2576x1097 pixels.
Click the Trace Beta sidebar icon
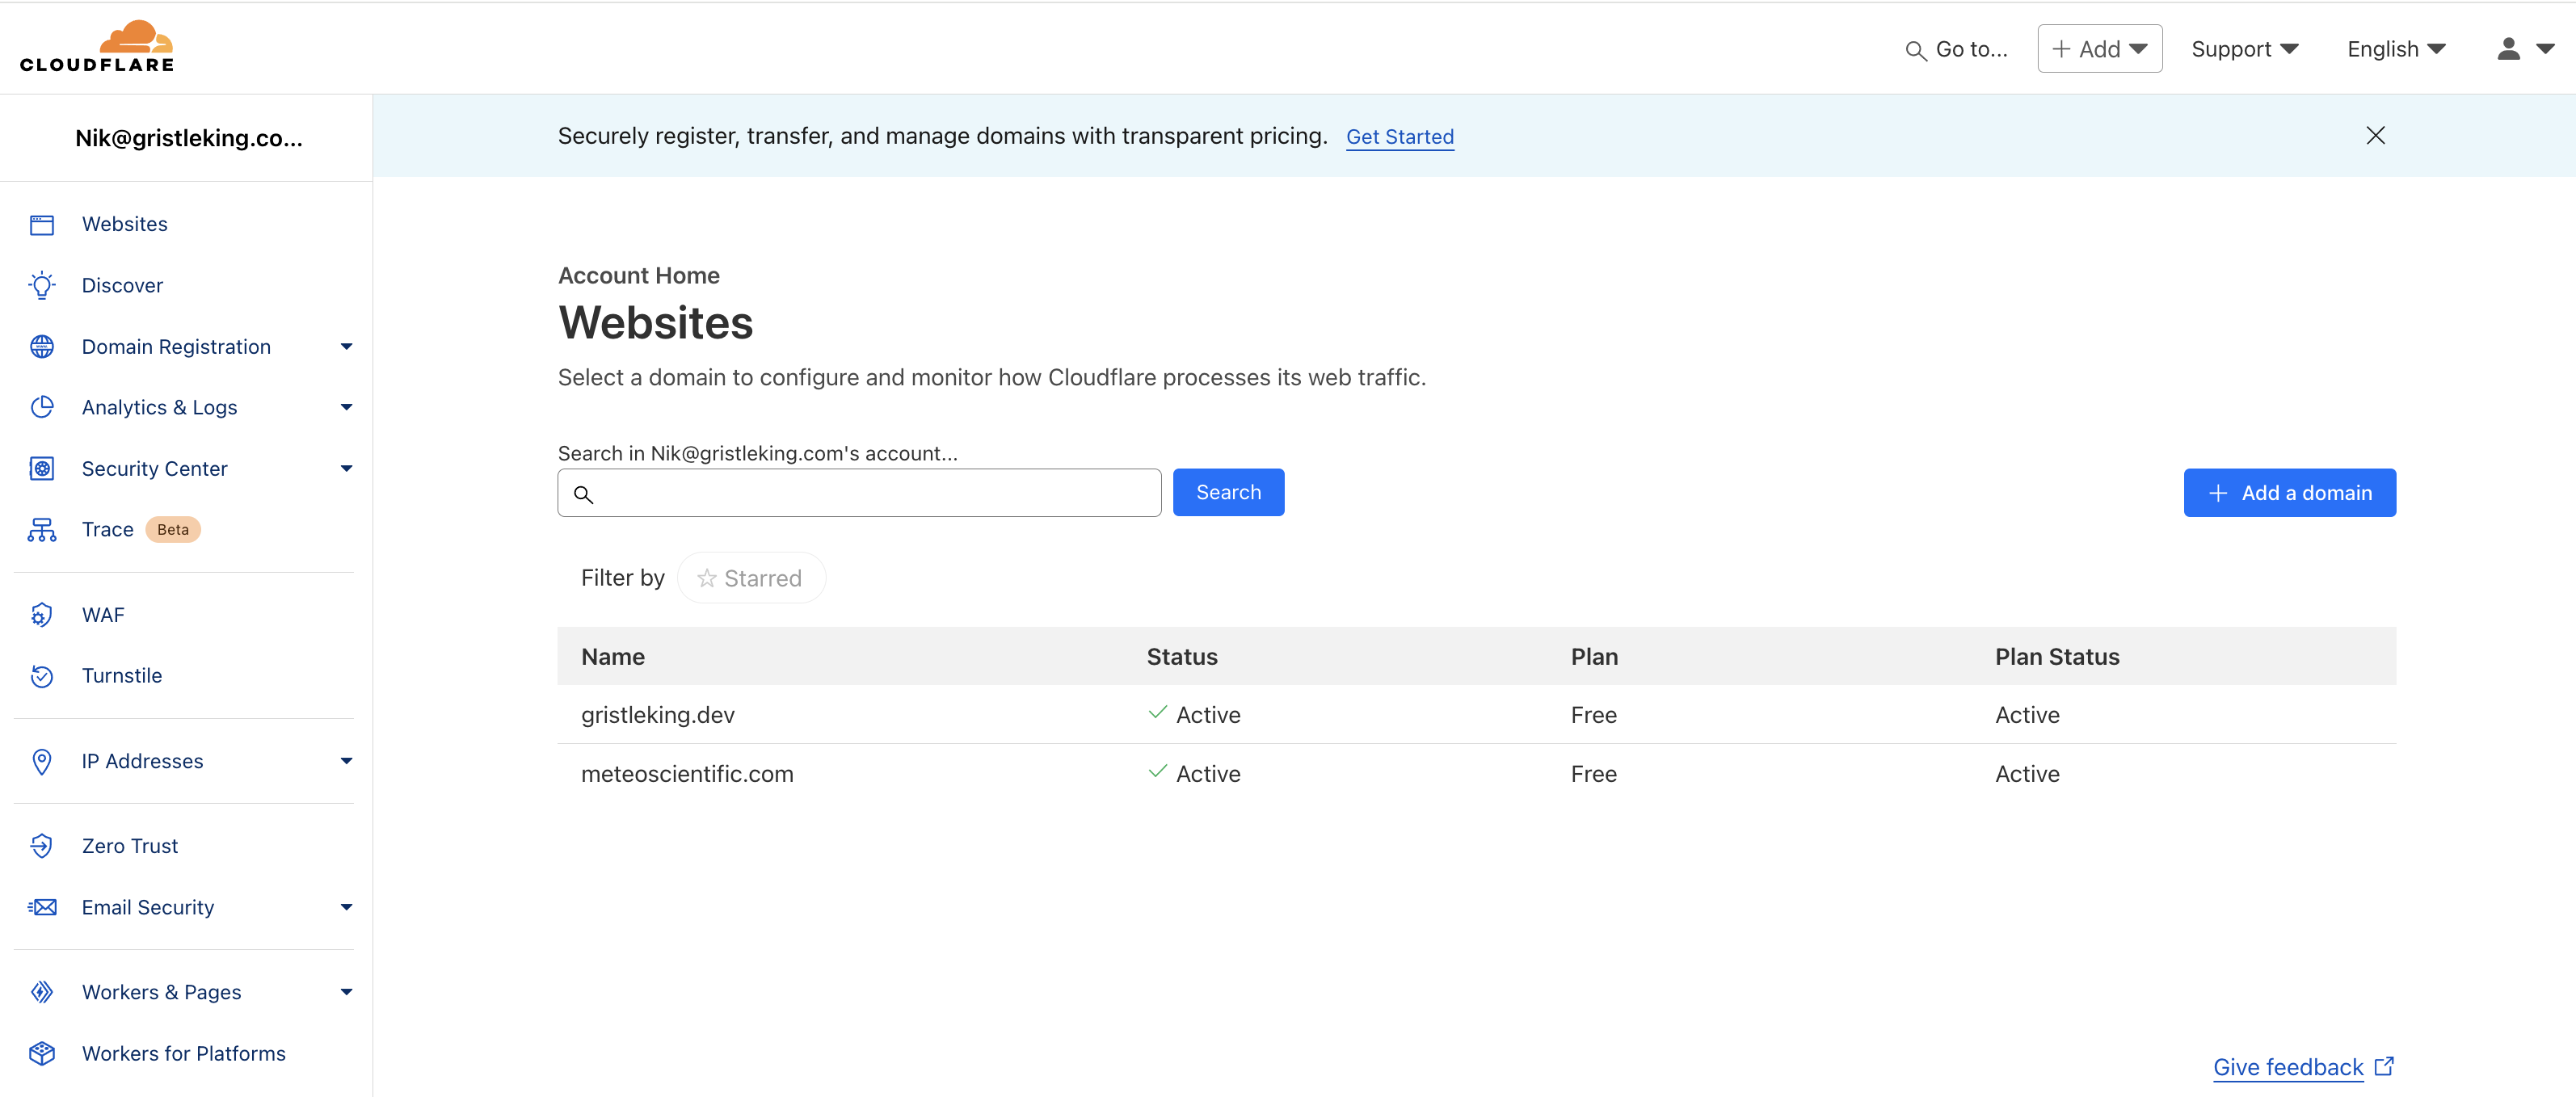click(x=41, y=529)
